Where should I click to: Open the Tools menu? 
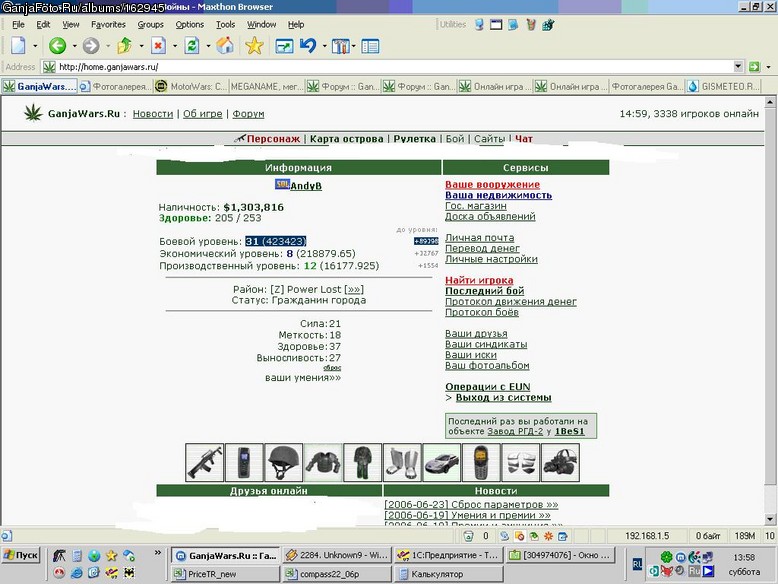click(225, 24)
